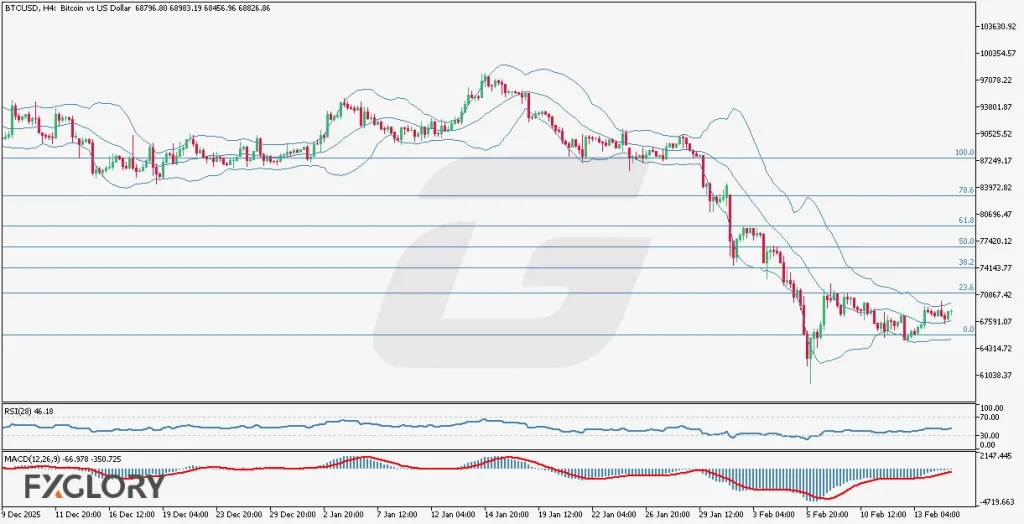This screenshot has width=1024, height=524.
Task: Click the 97078.22 price axis label
Action: [x=997, y=80]
